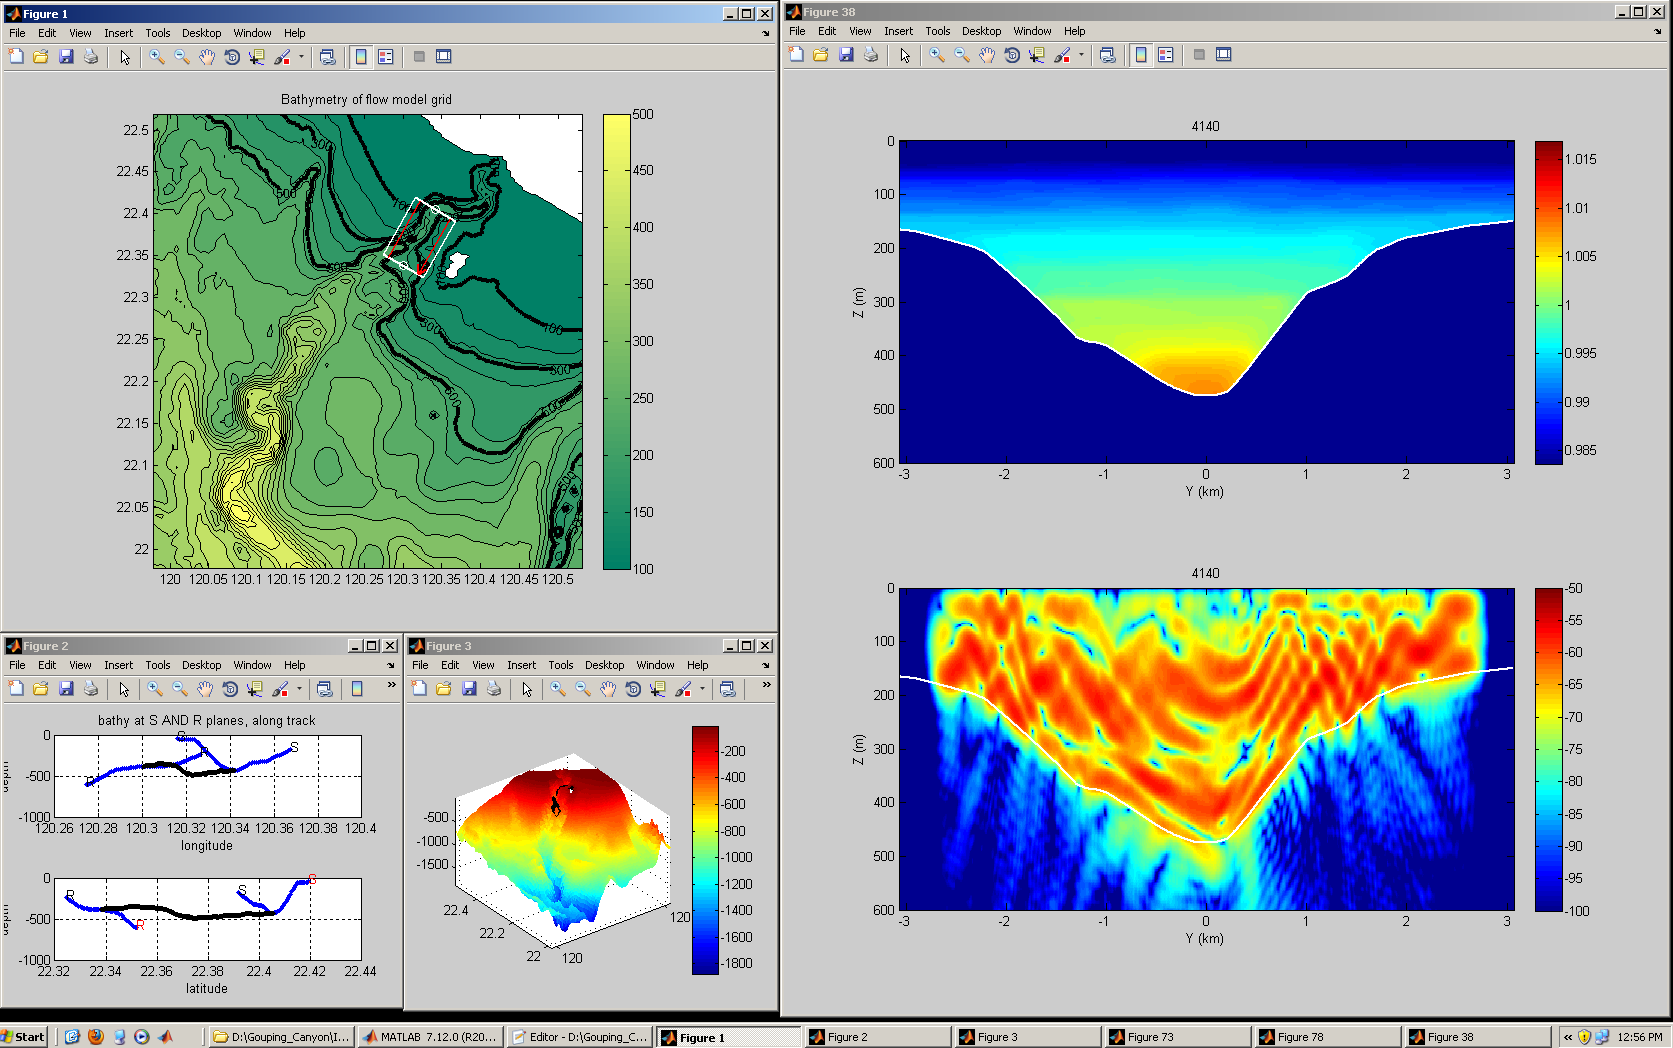The width and height of the screenshot is (1673, 1048).
Task: Click white rectangle region on bathymetry map
Action: point(419,236)
